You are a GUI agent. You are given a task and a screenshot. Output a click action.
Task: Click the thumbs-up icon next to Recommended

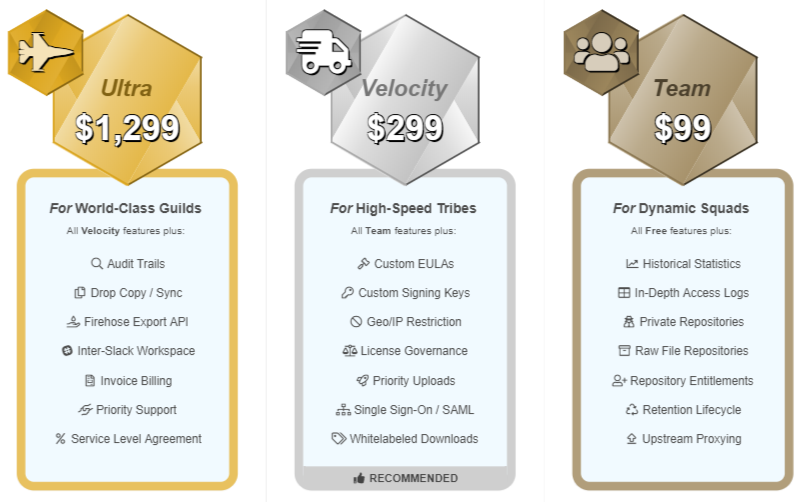point(359,479)
